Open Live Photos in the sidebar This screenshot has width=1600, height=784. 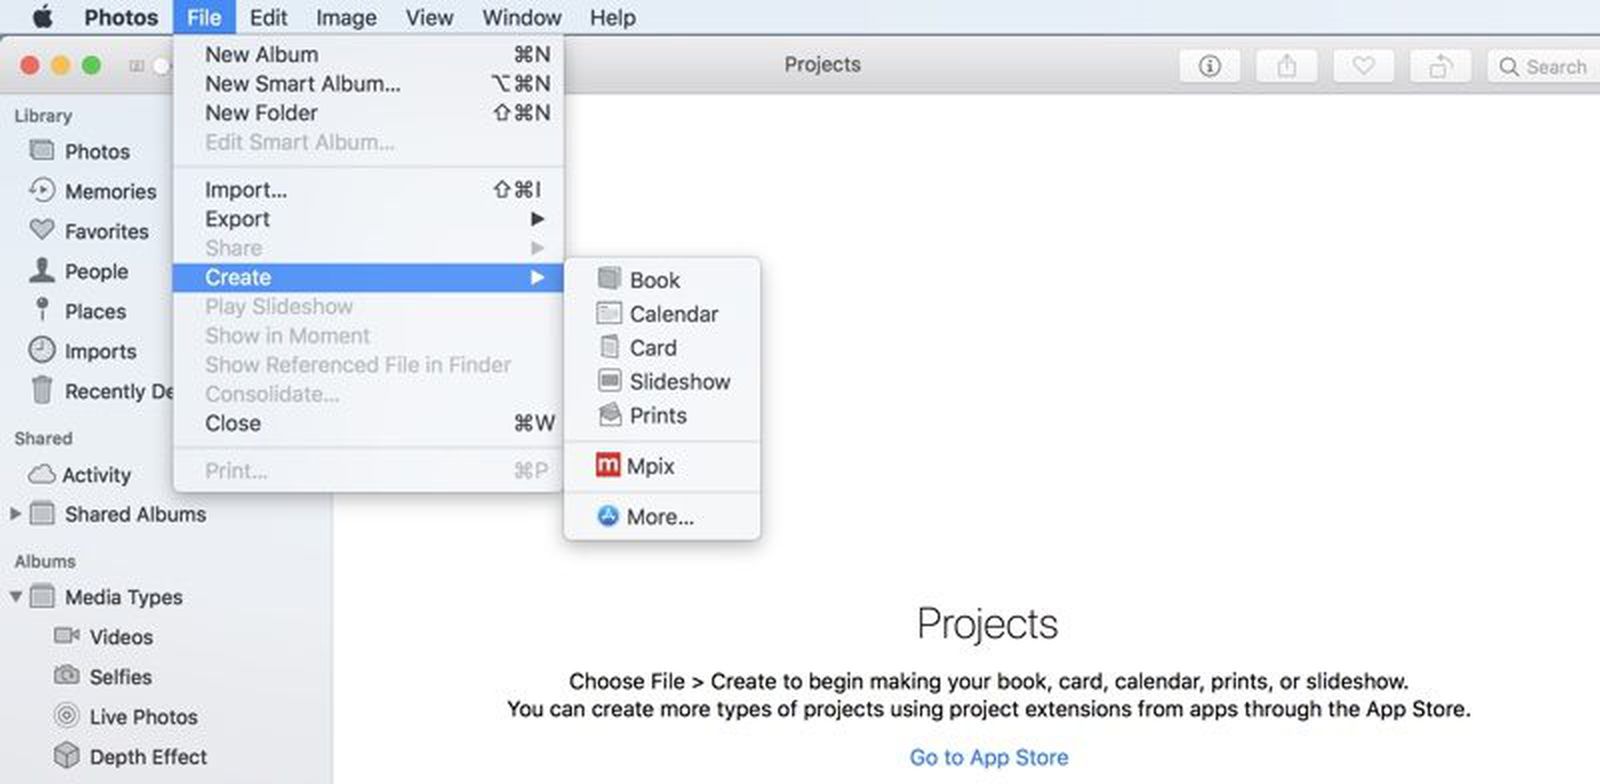(143, 716)
